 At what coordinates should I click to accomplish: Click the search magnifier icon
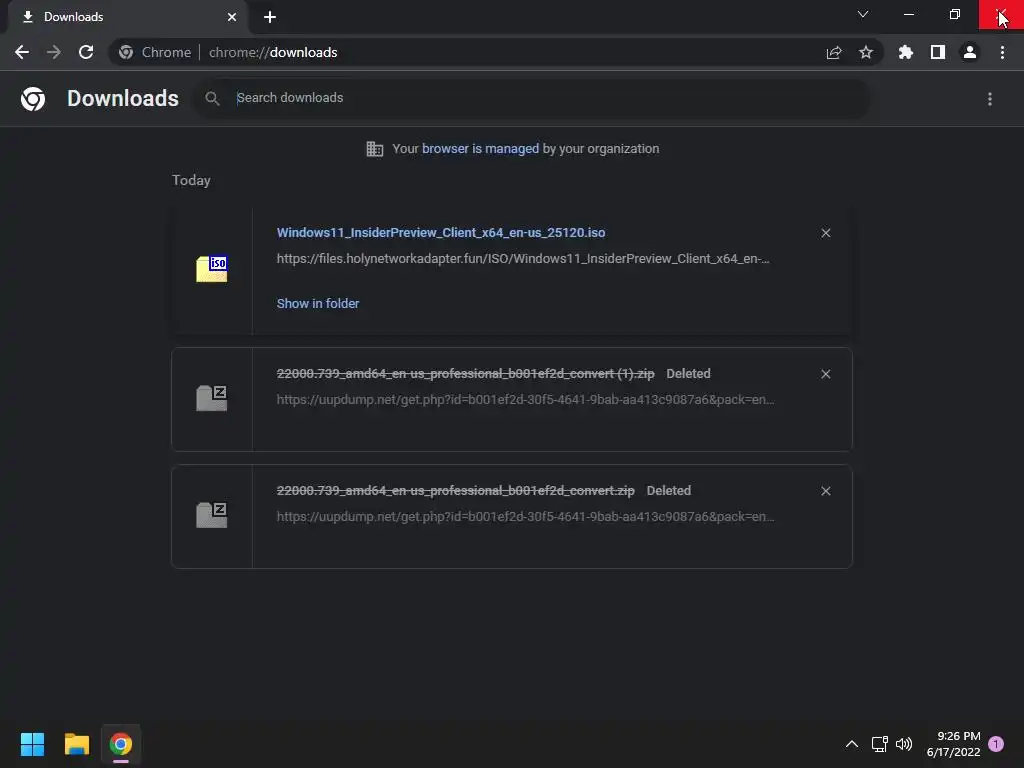coord(212,98)
